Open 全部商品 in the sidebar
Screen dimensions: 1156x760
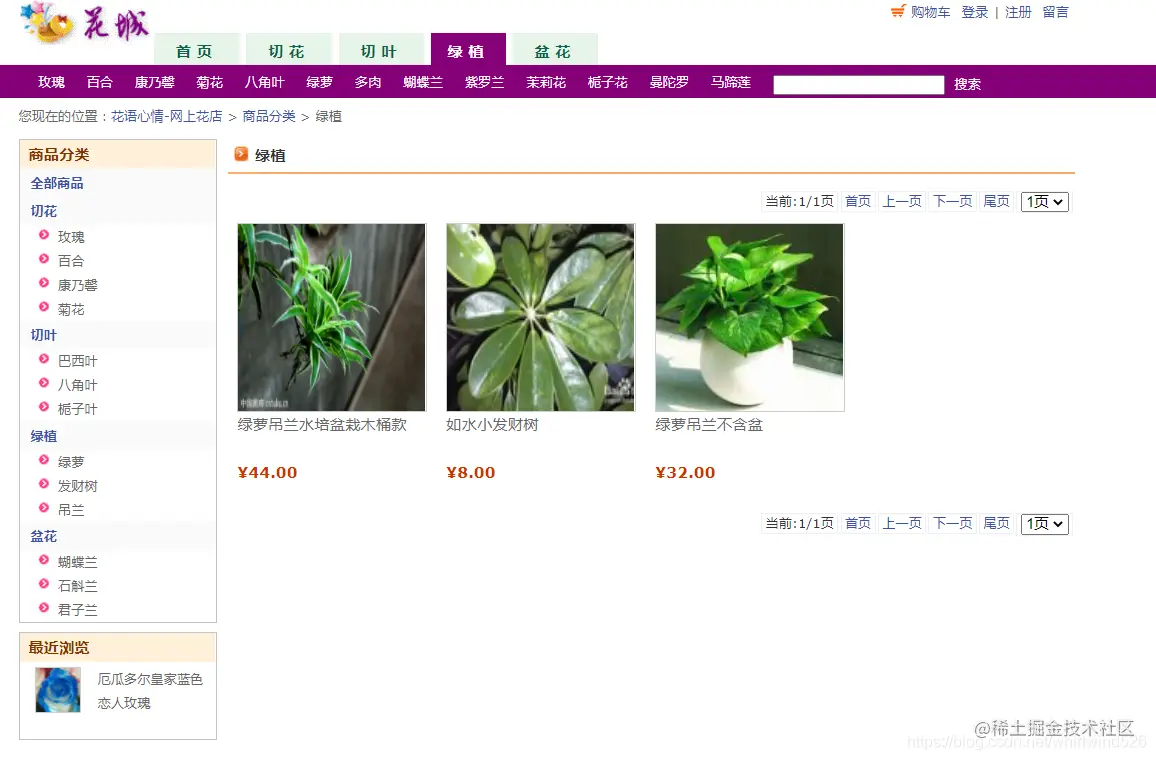click(57, 184)
